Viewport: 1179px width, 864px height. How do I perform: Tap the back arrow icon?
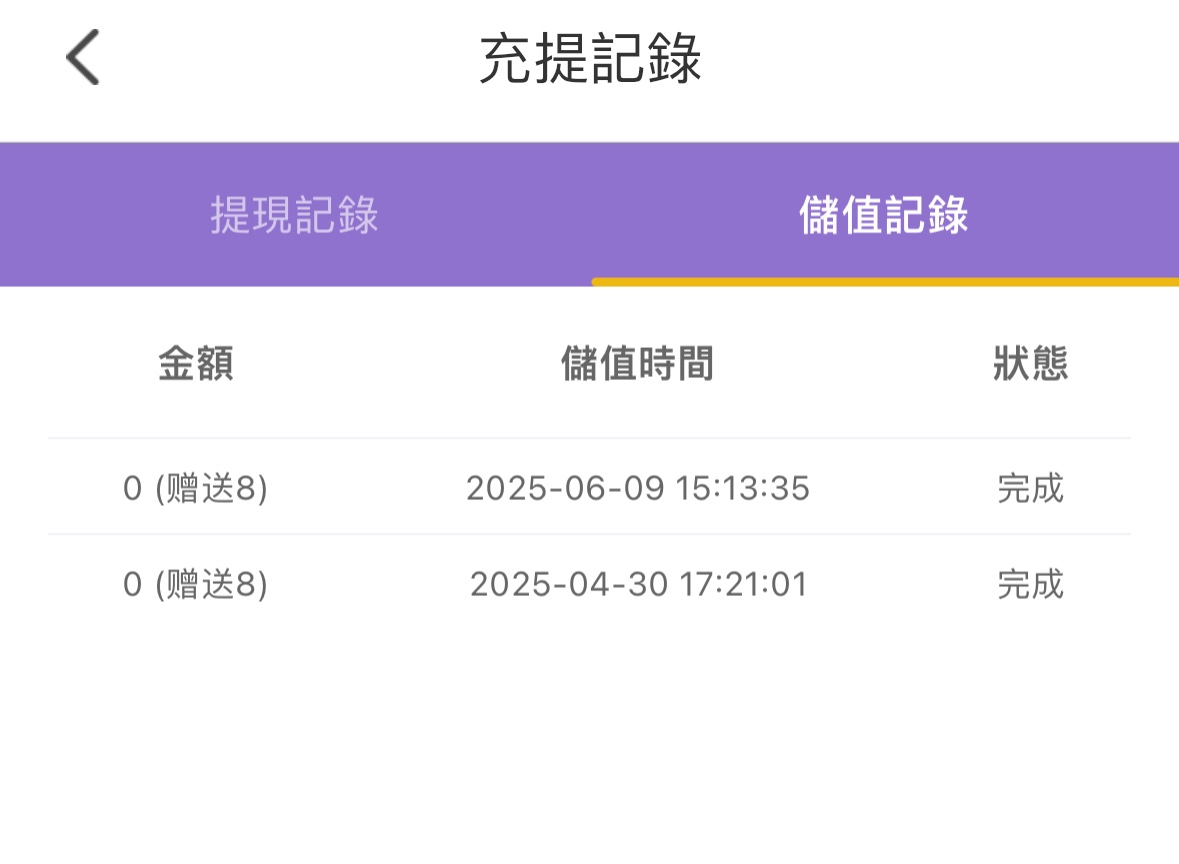coord(83,58)
